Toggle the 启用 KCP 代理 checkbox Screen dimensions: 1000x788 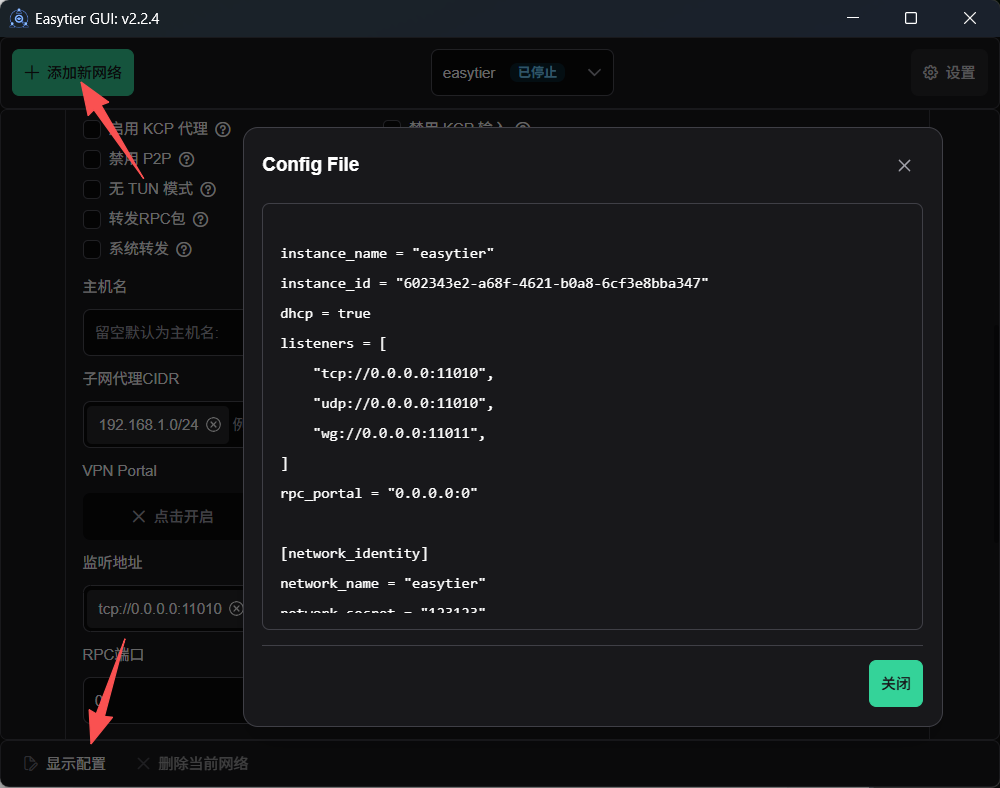(92, 129)
